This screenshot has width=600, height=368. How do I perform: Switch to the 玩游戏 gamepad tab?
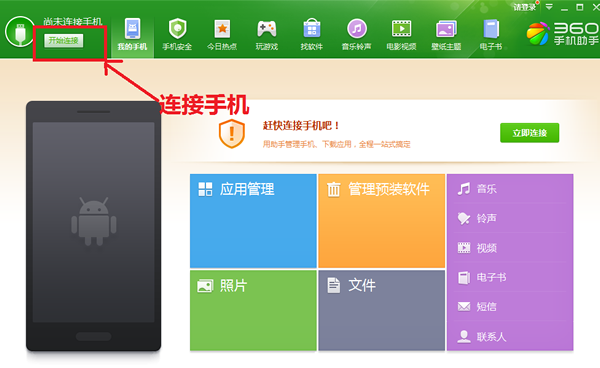coord(267,35)
